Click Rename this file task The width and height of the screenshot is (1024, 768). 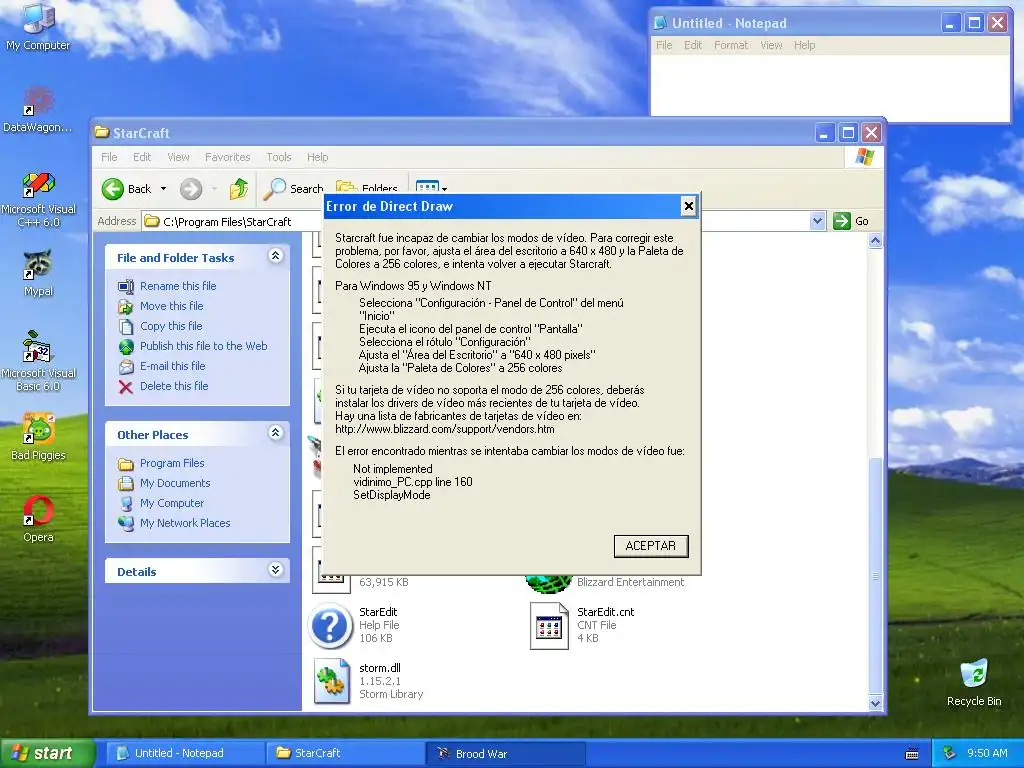point(178,286)
